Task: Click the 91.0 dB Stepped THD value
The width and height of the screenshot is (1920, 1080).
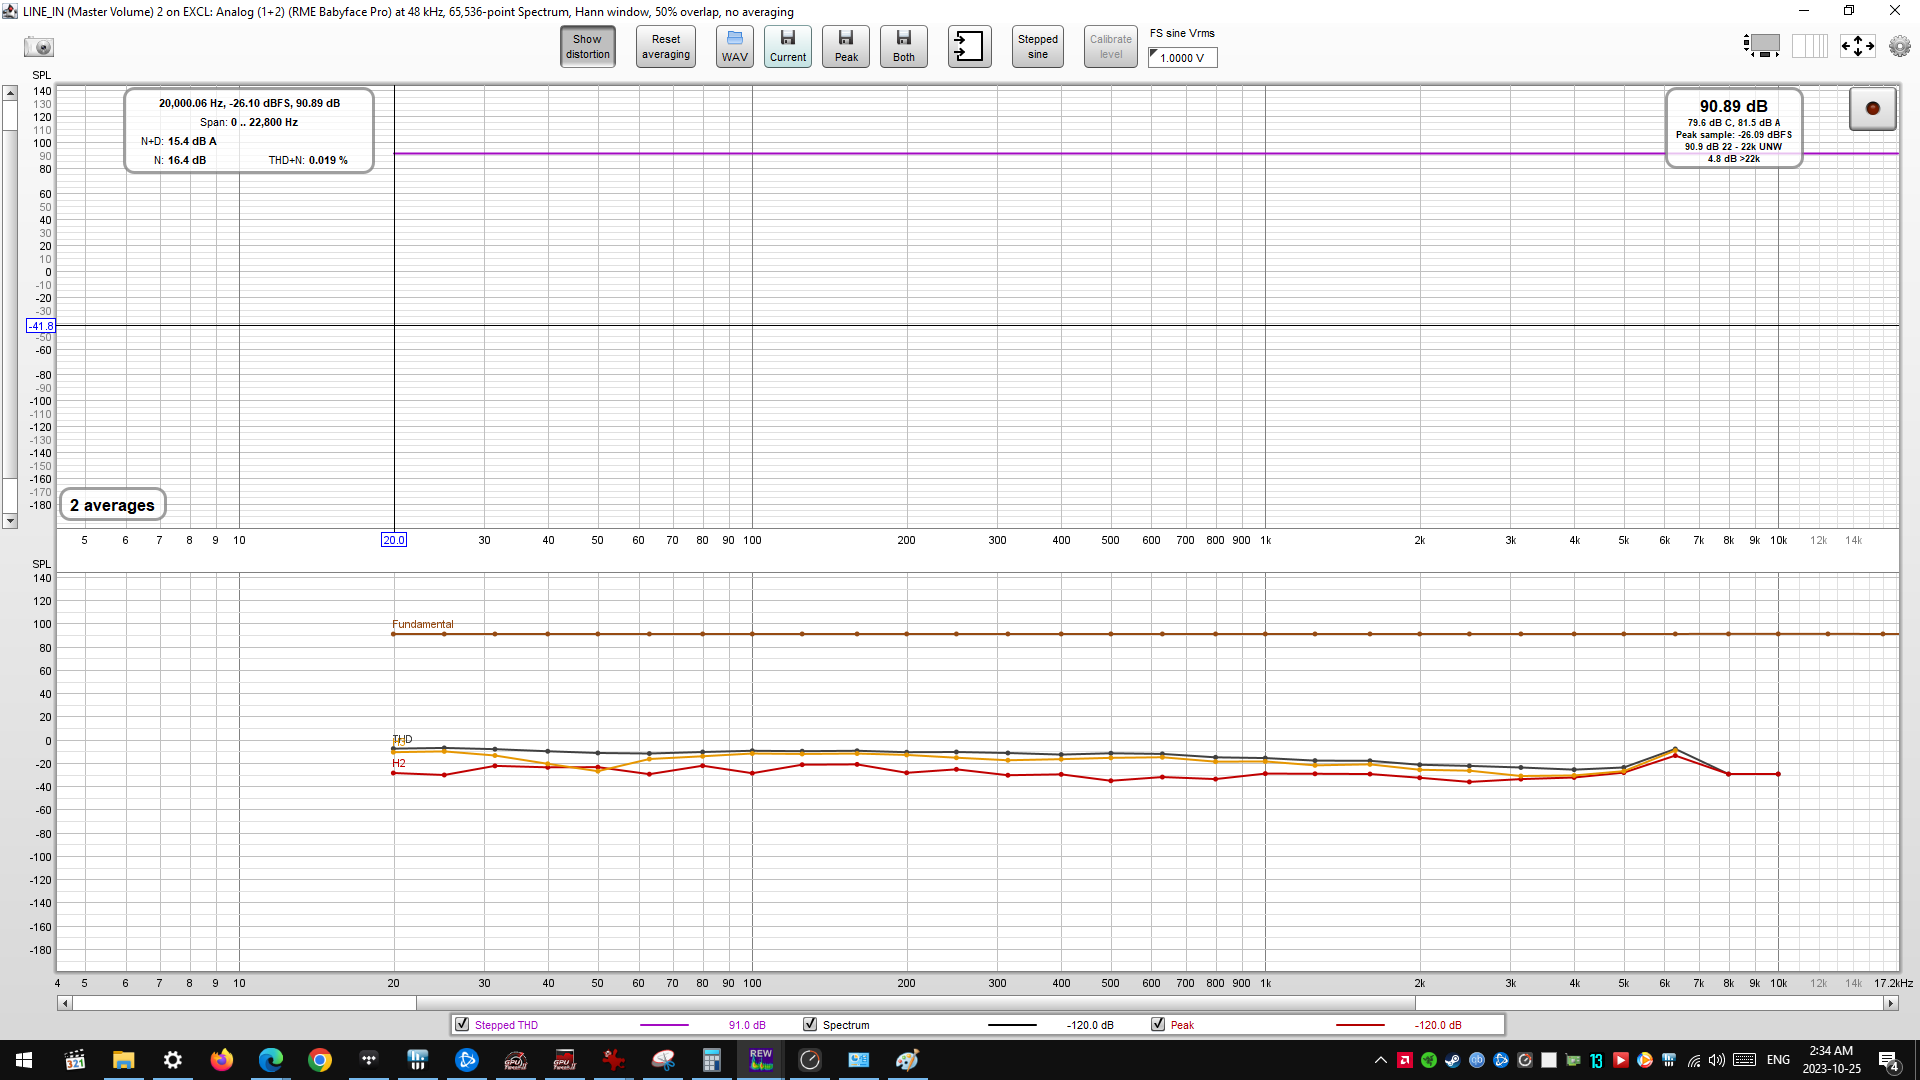Action: [x=747, y=1025]
